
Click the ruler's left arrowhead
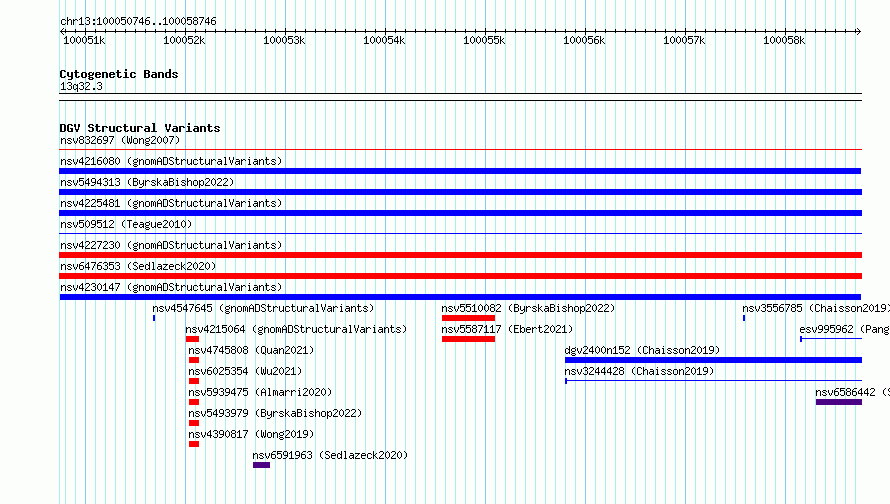tap(62, 31)
